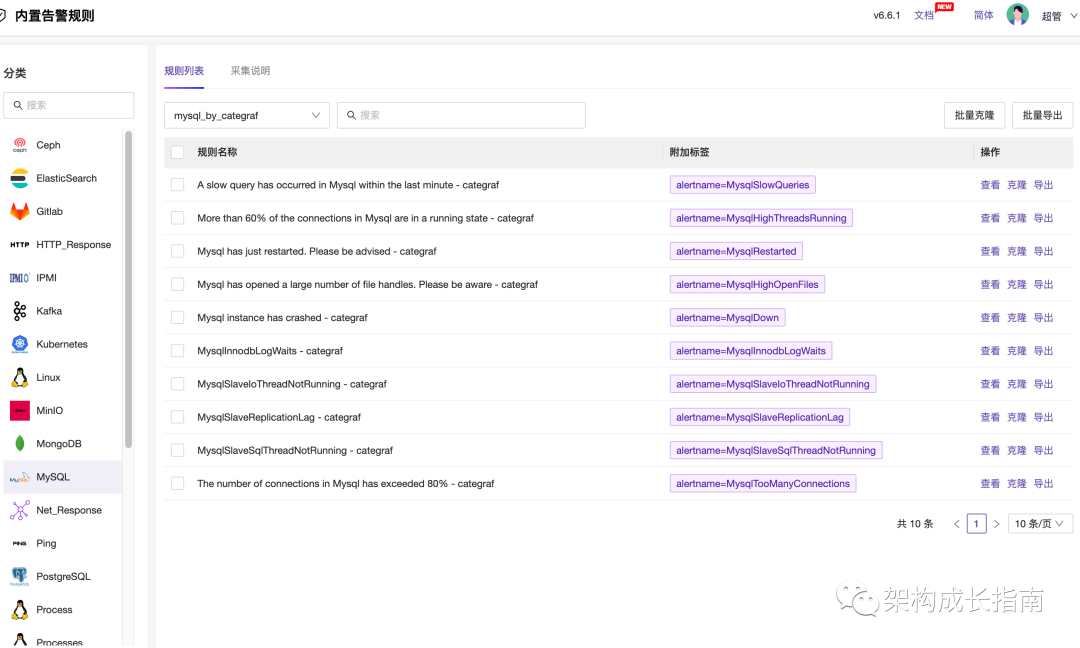
Task: Open the 超管 user menu dropdown
Action: (x=1056, y=16)
